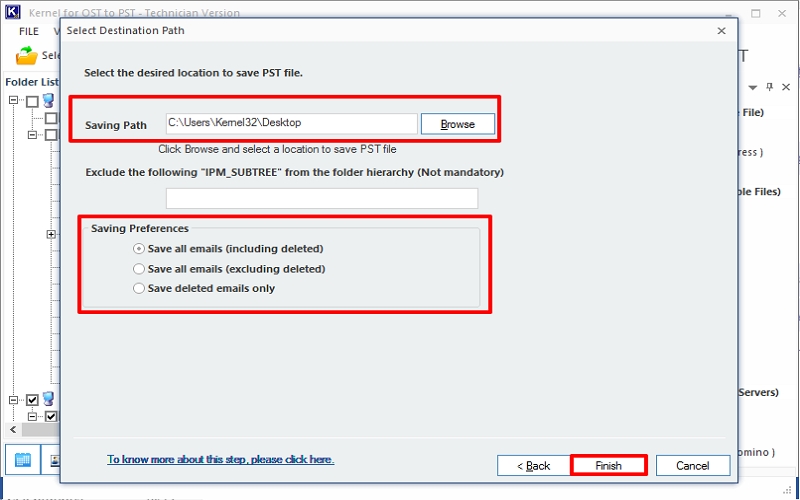
Task: Click the mailbox icon next to checked root
Action: pyautogui.click(x=48, y=400)
